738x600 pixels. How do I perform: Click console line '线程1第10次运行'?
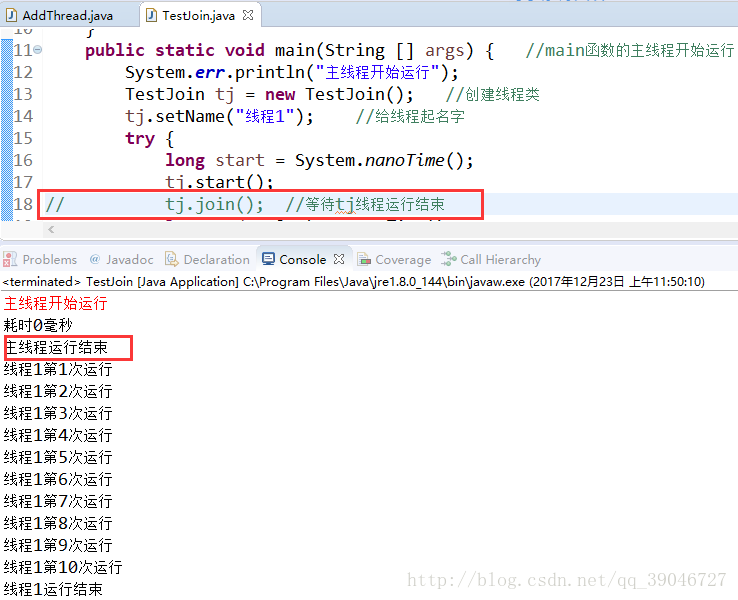[63, 567]
